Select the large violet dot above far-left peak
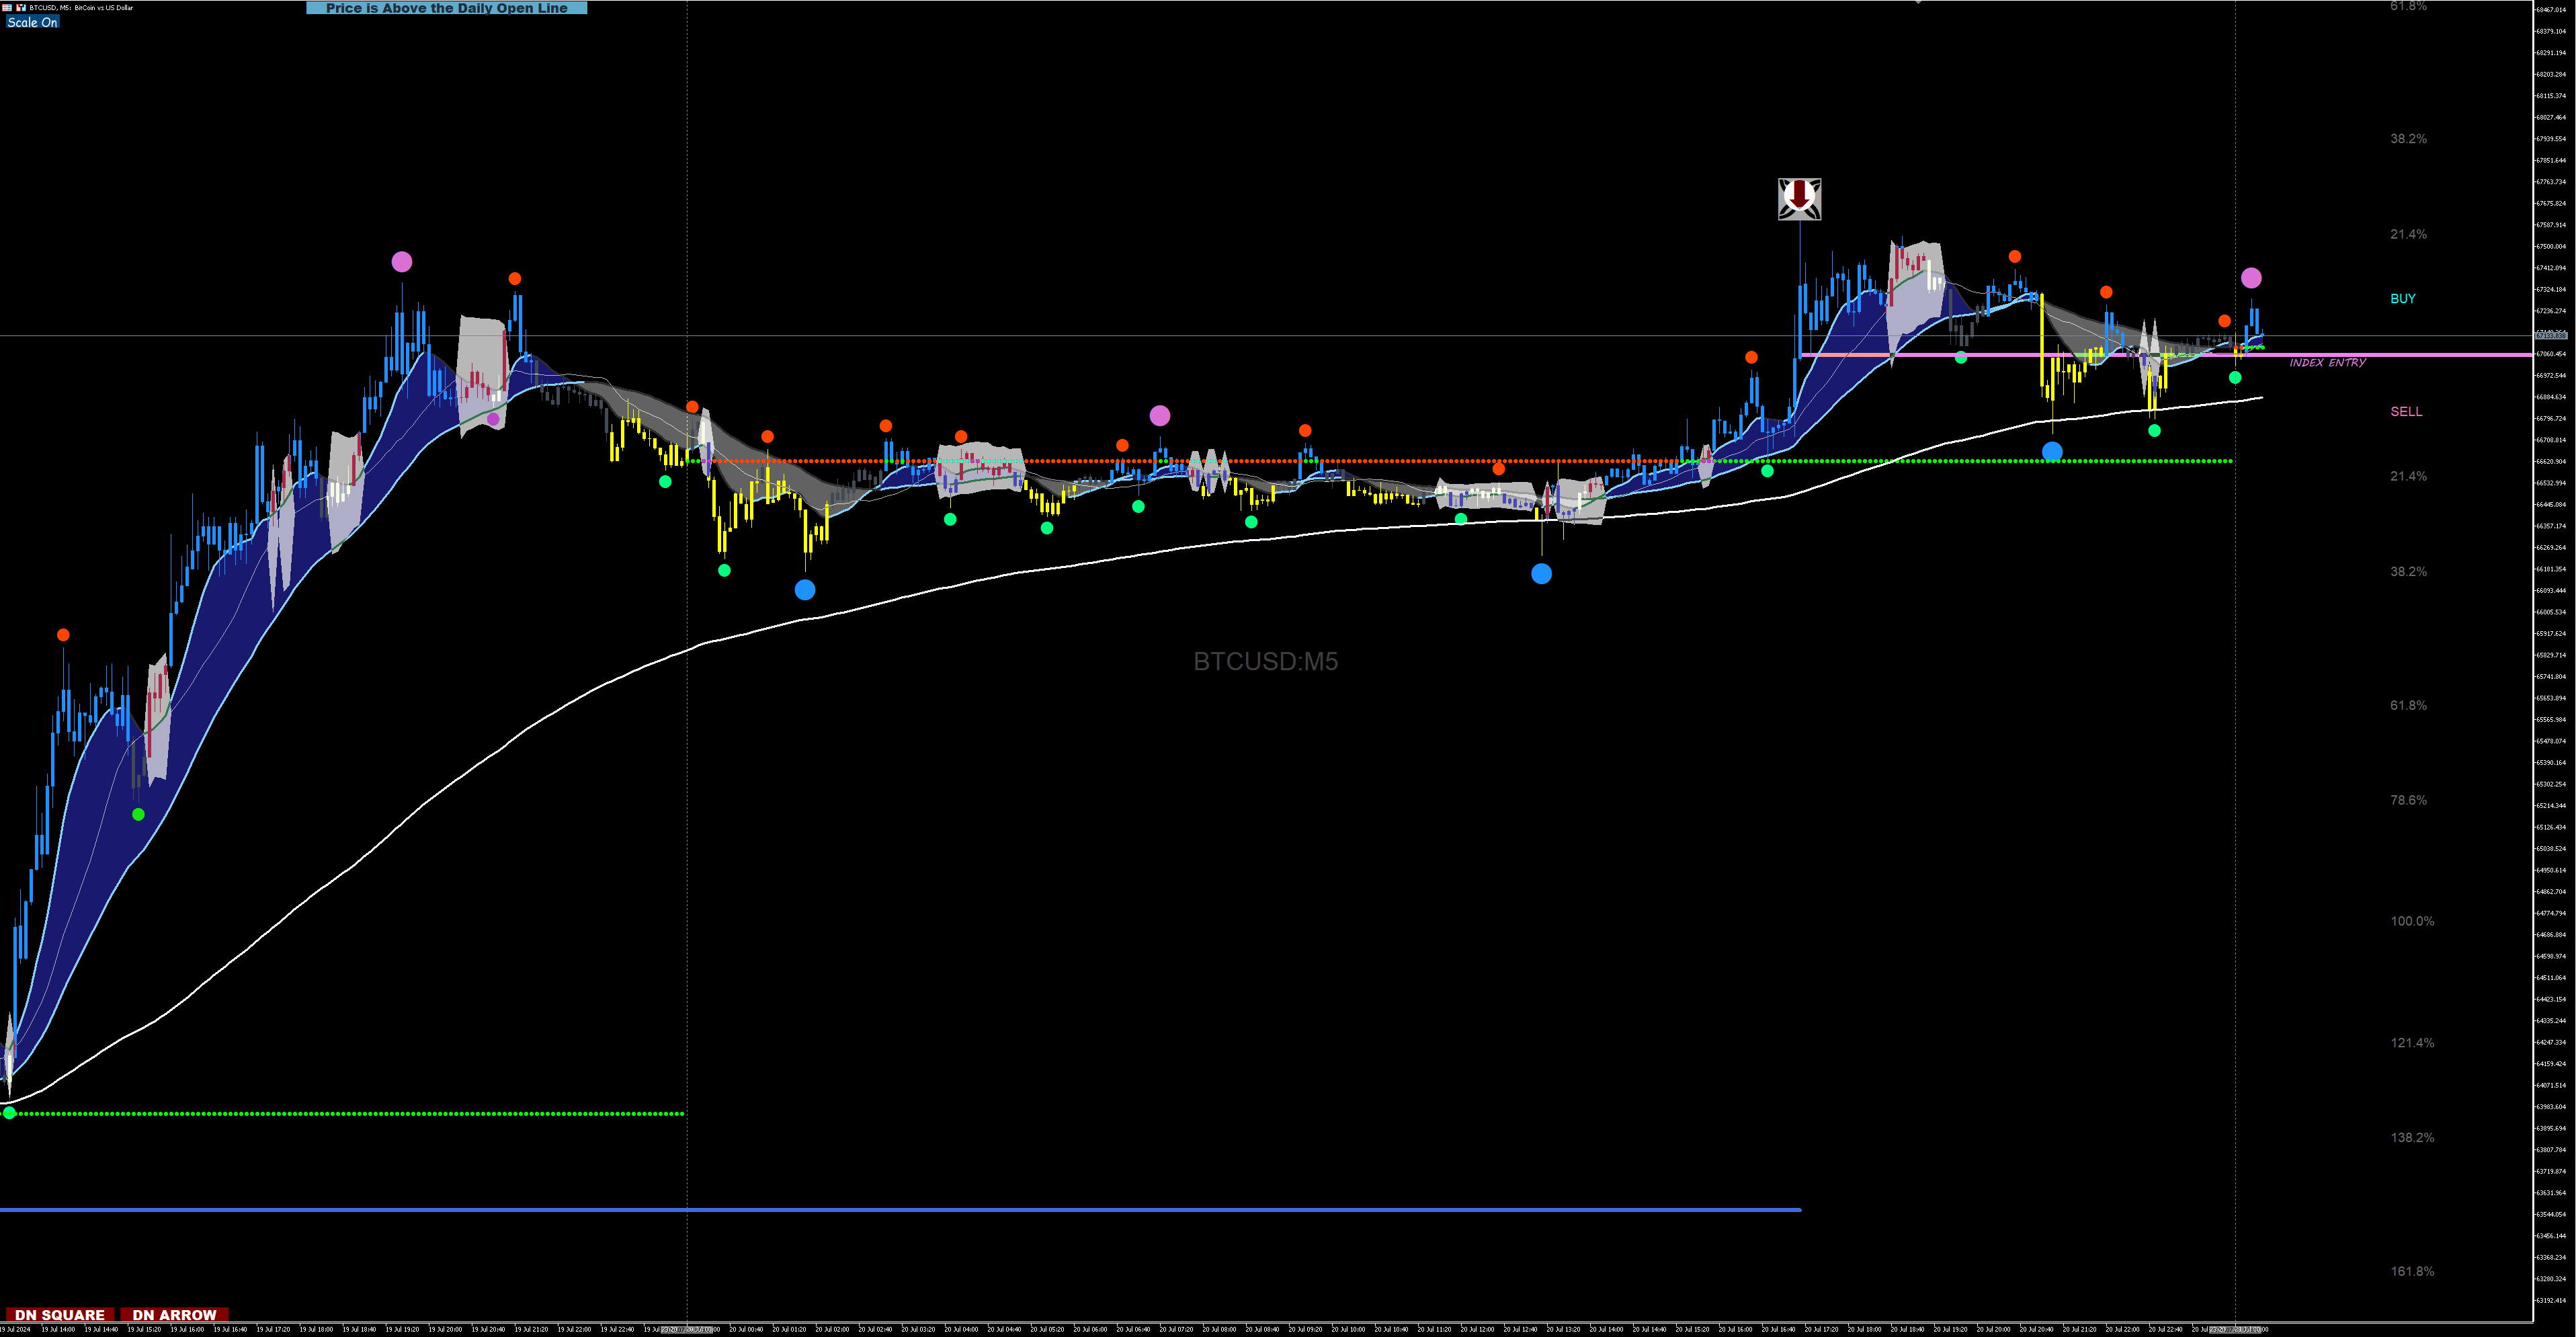 coord(401,261)
